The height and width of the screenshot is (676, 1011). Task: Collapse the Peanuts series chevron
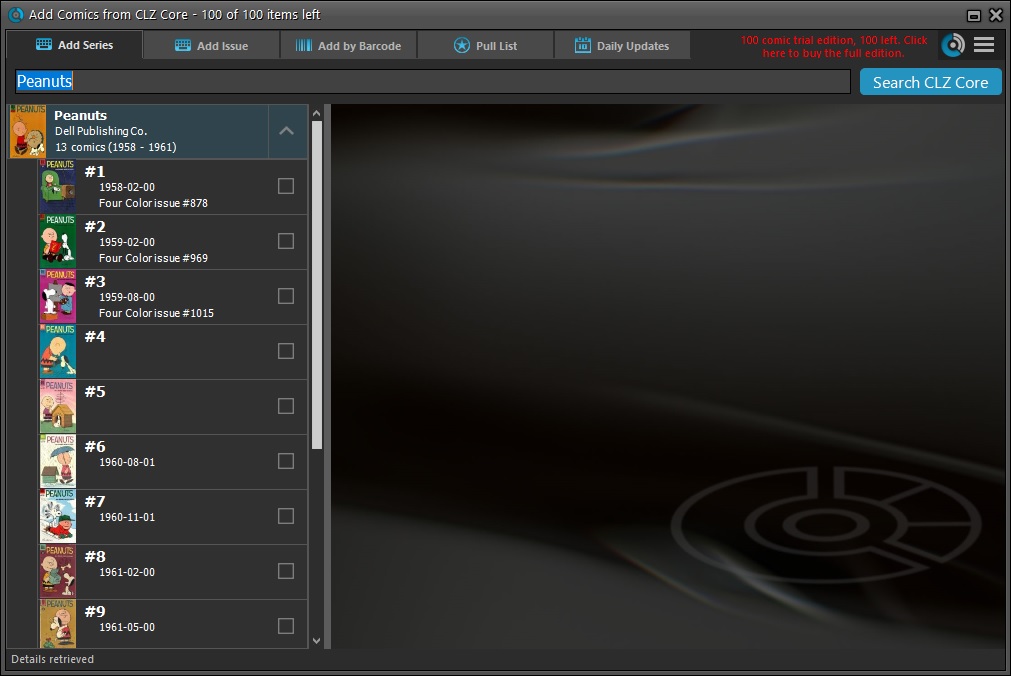point(286,131)
